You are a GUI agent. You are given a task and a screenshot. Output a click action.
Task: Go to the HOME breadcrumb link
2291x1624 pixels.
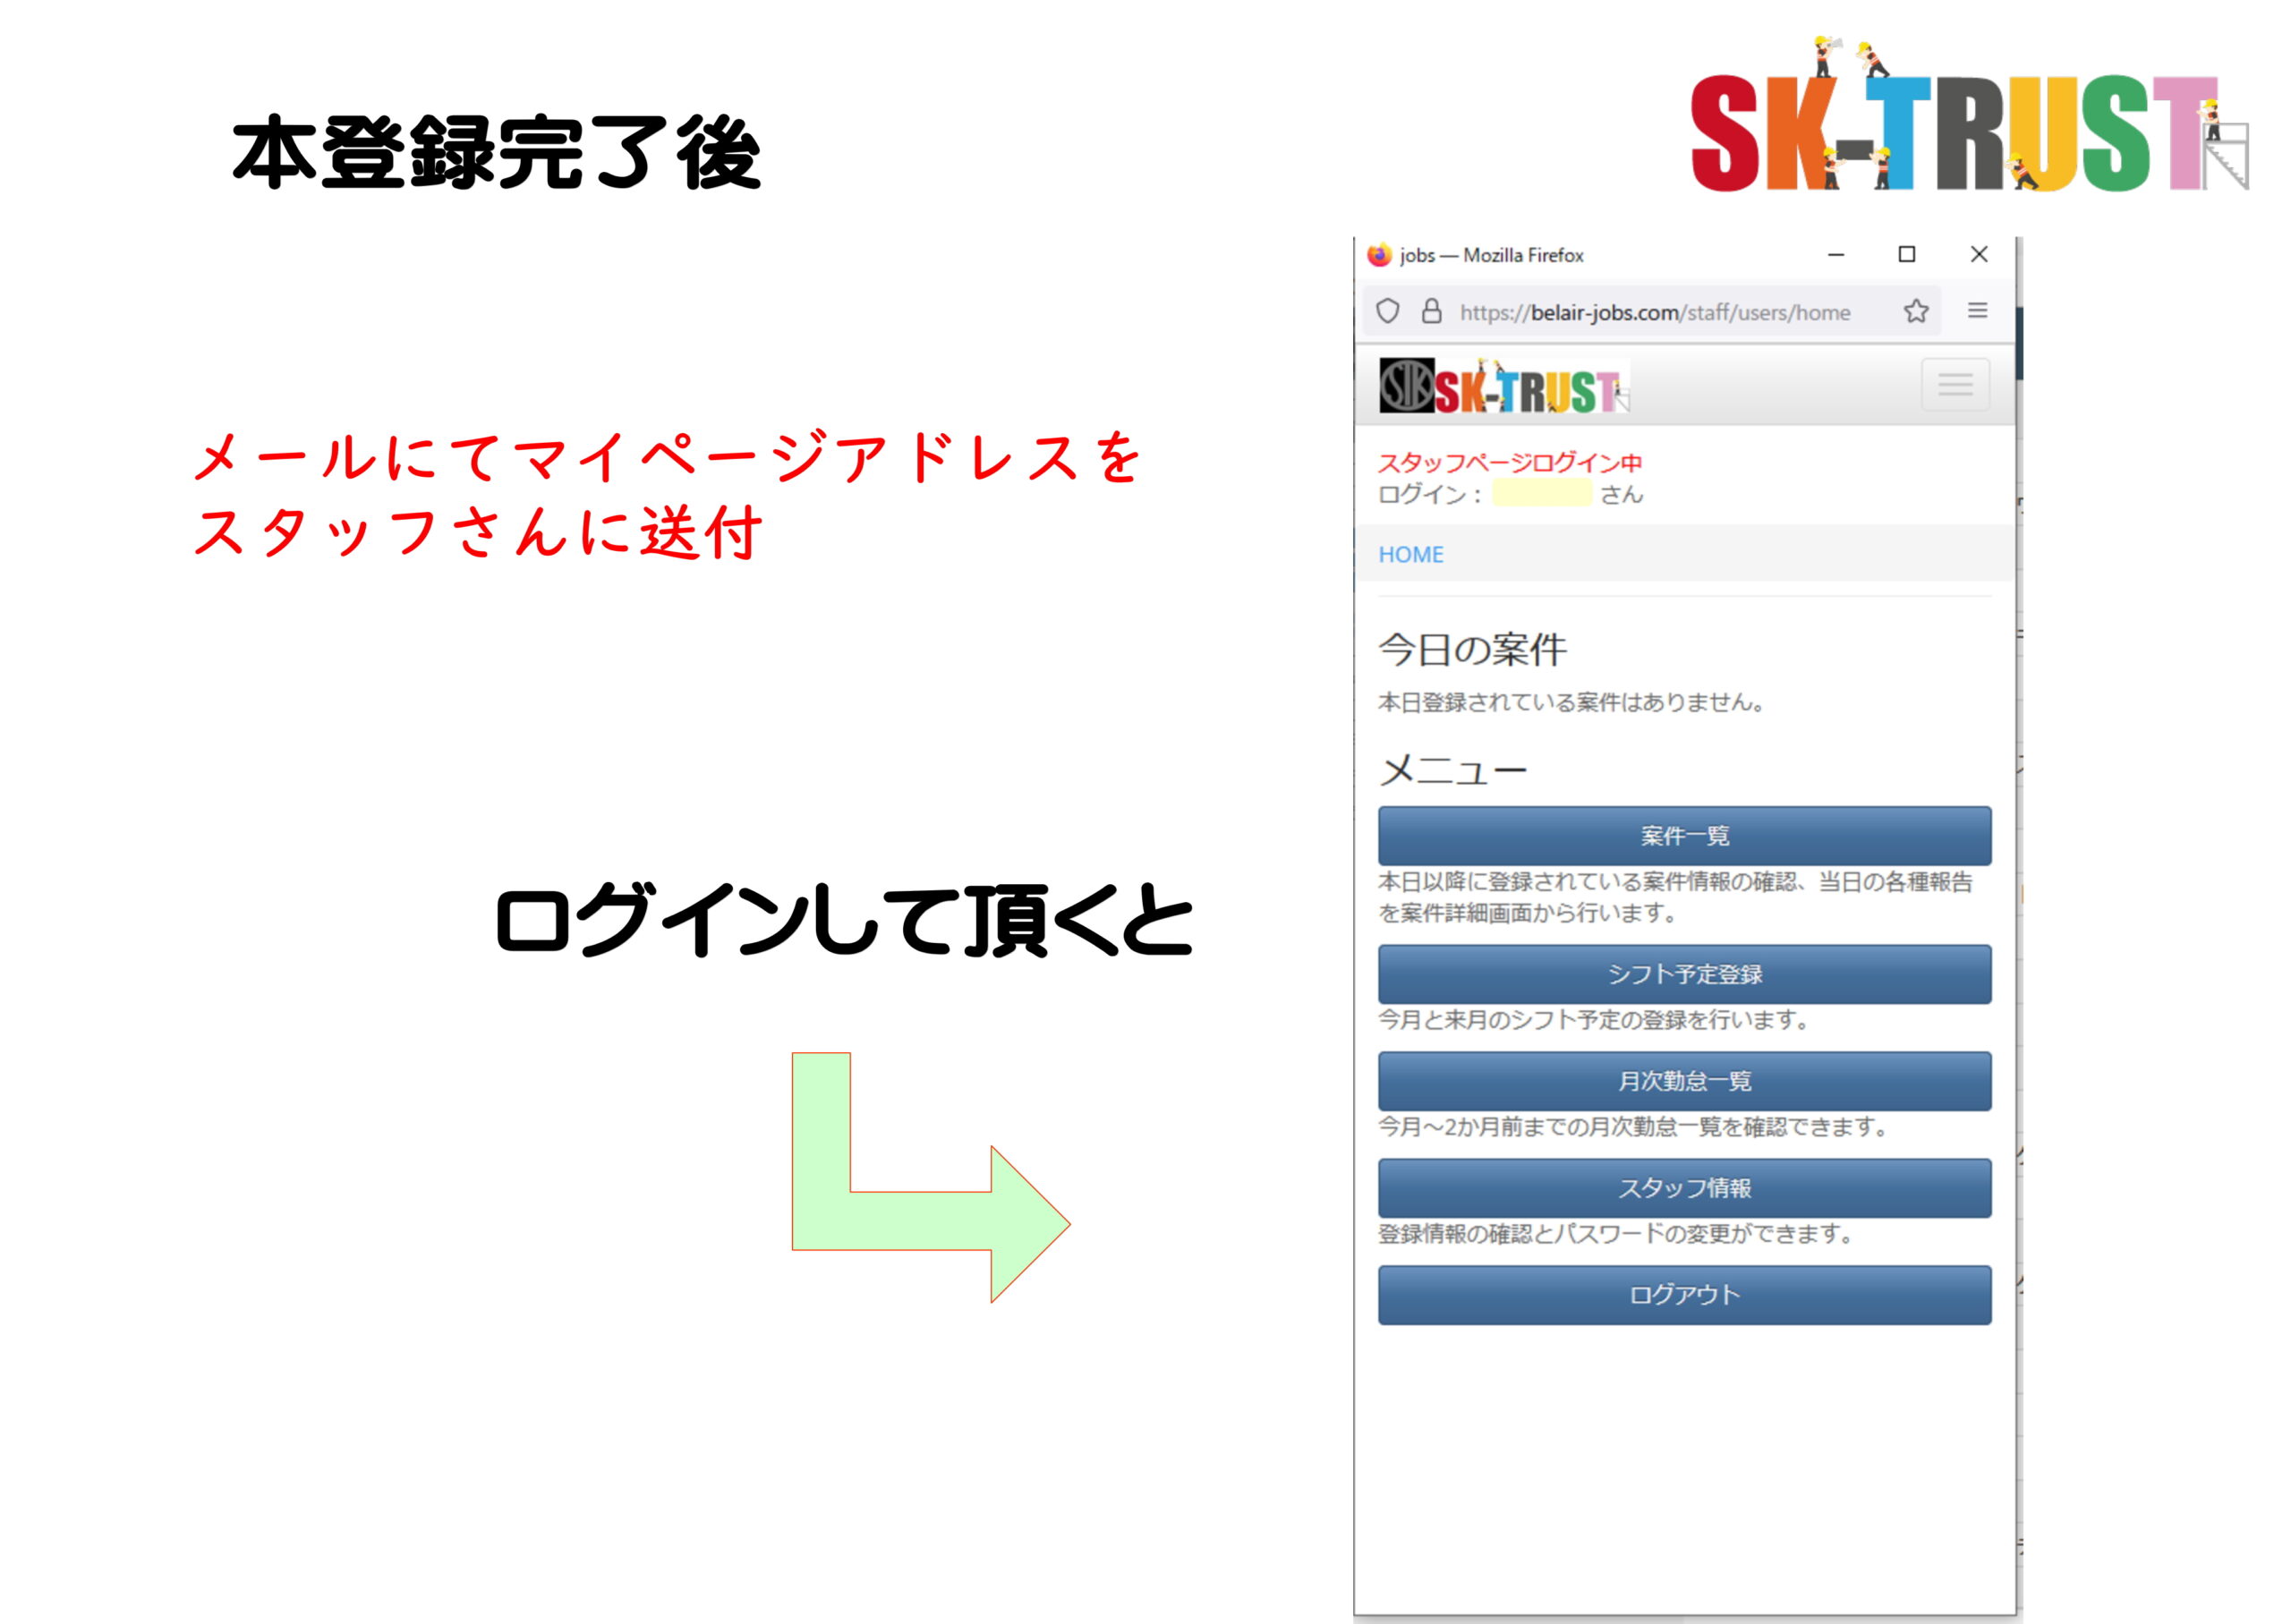click(x=1410, y=555)
